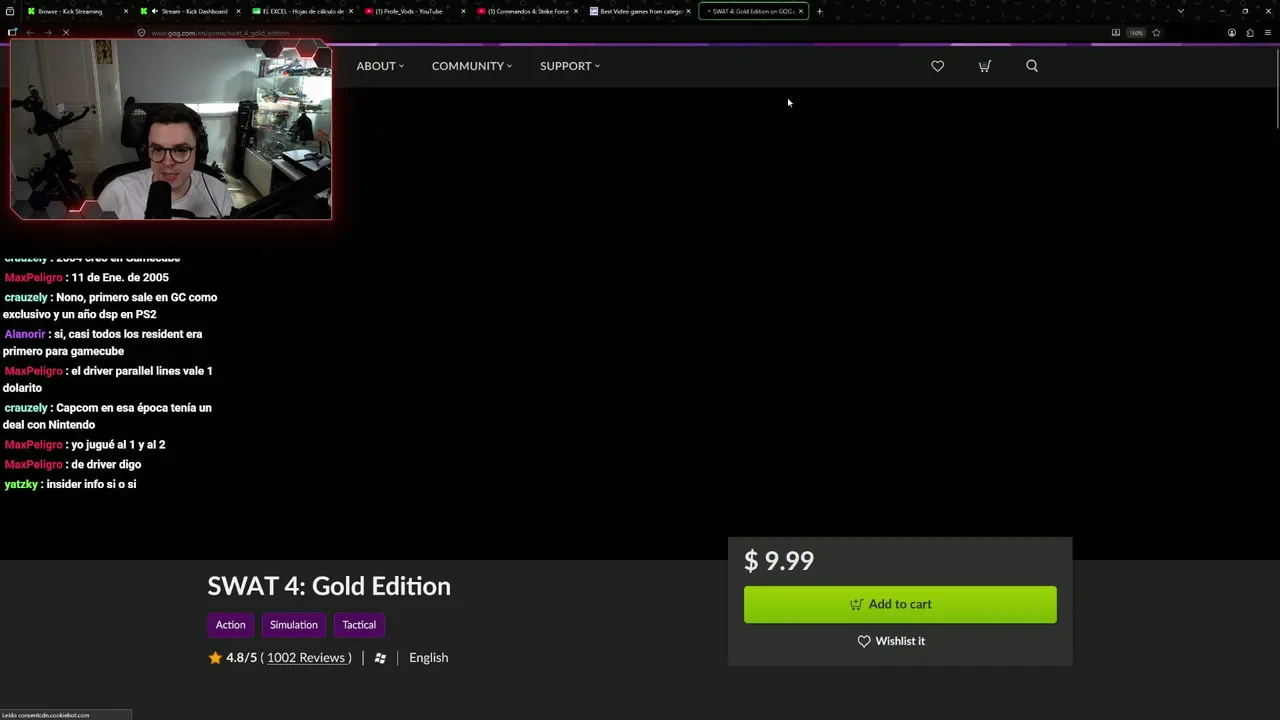Click chat message about driver parallel lines

coord(107,379)
